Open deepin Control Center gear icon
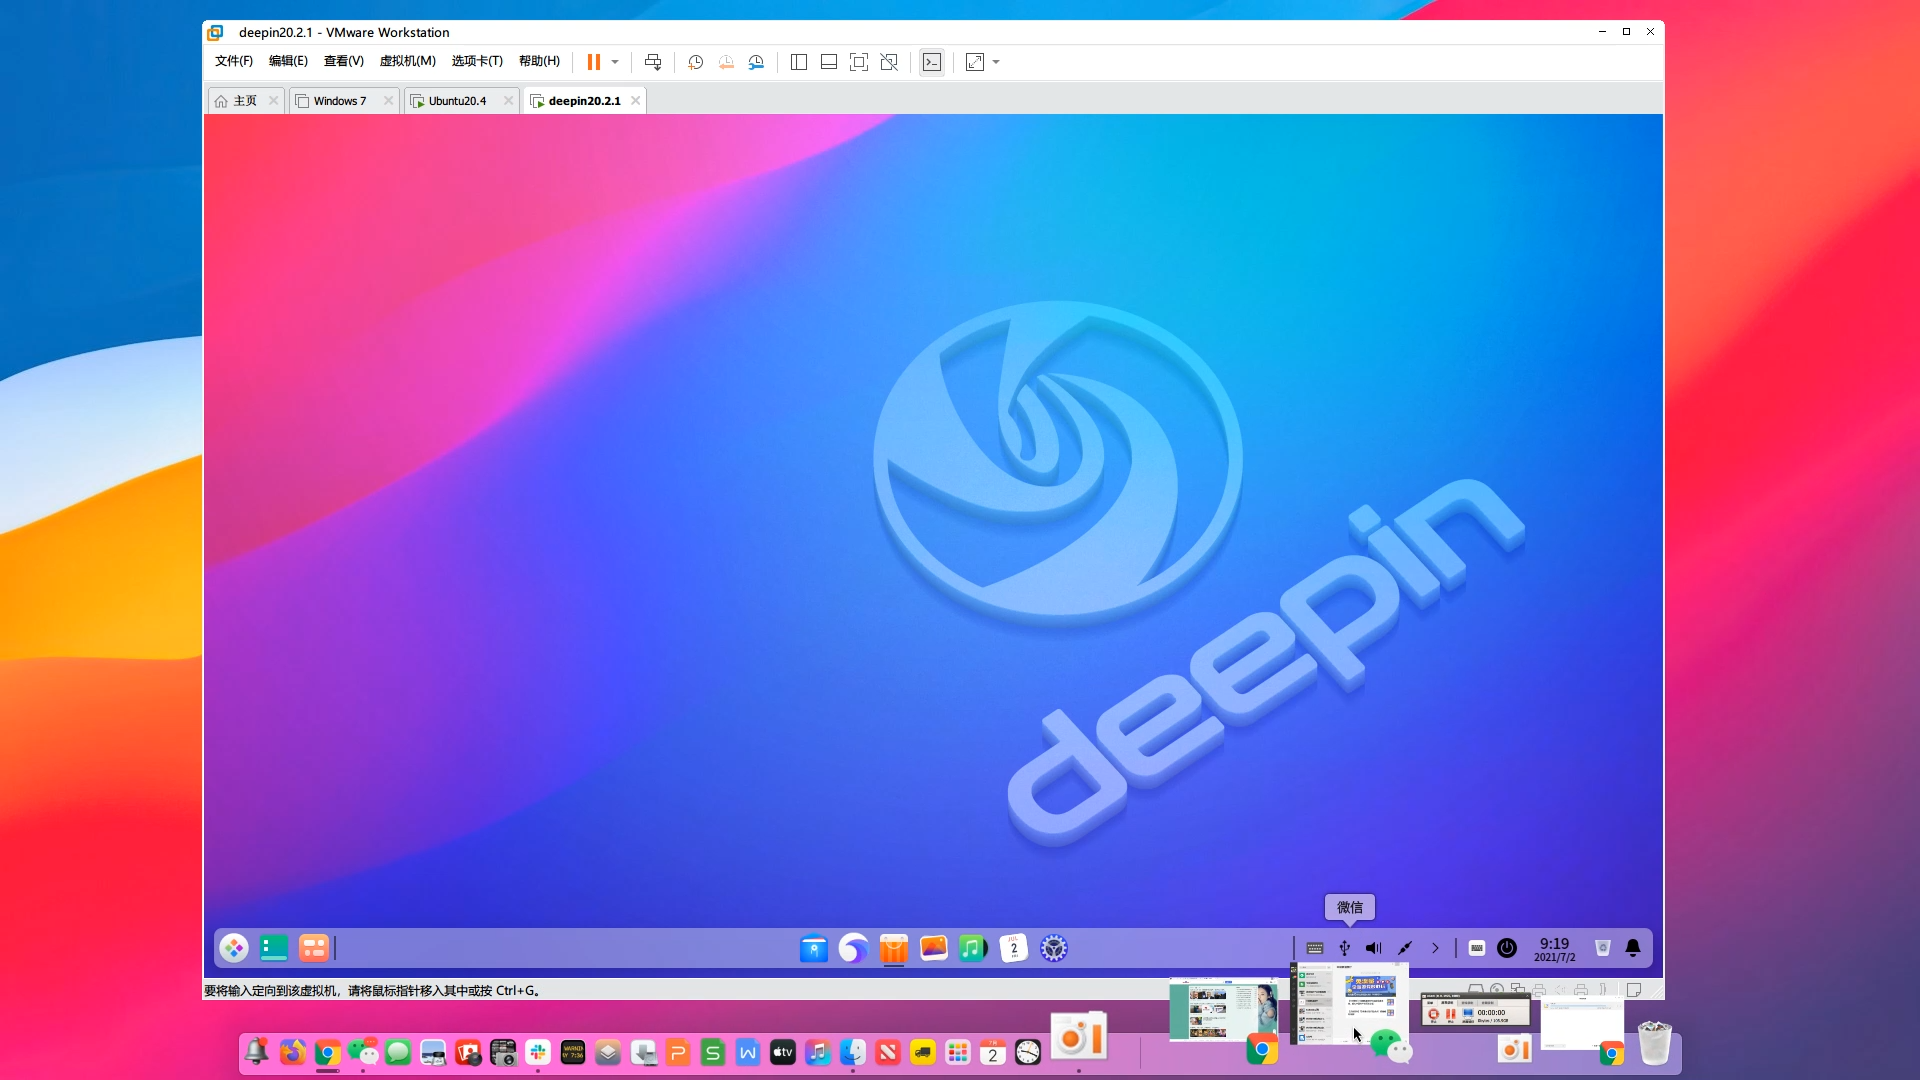 pos(1053,948)
